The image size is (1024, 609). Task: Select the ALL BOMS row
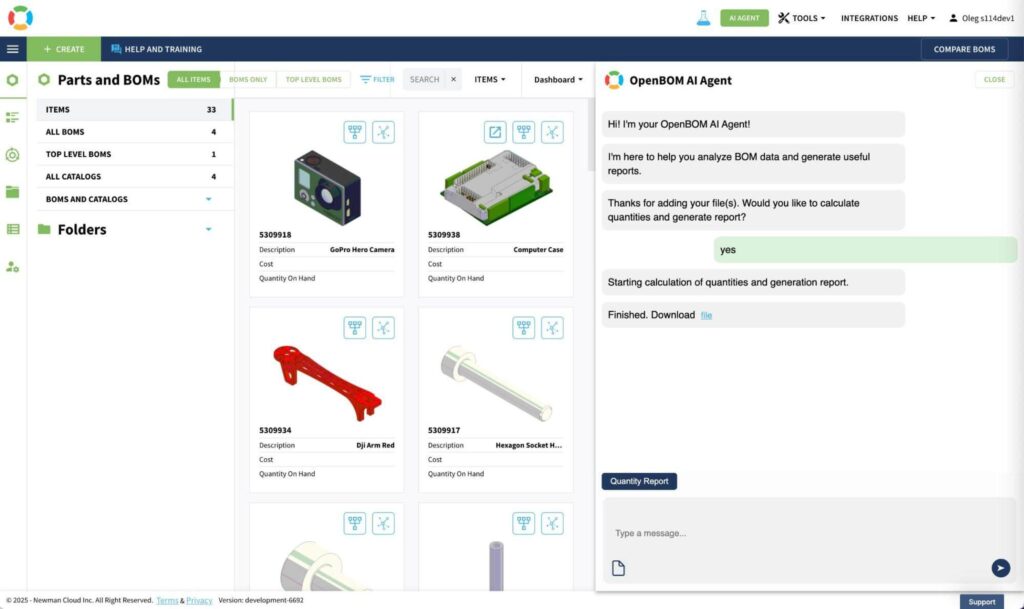coord(134,132)
